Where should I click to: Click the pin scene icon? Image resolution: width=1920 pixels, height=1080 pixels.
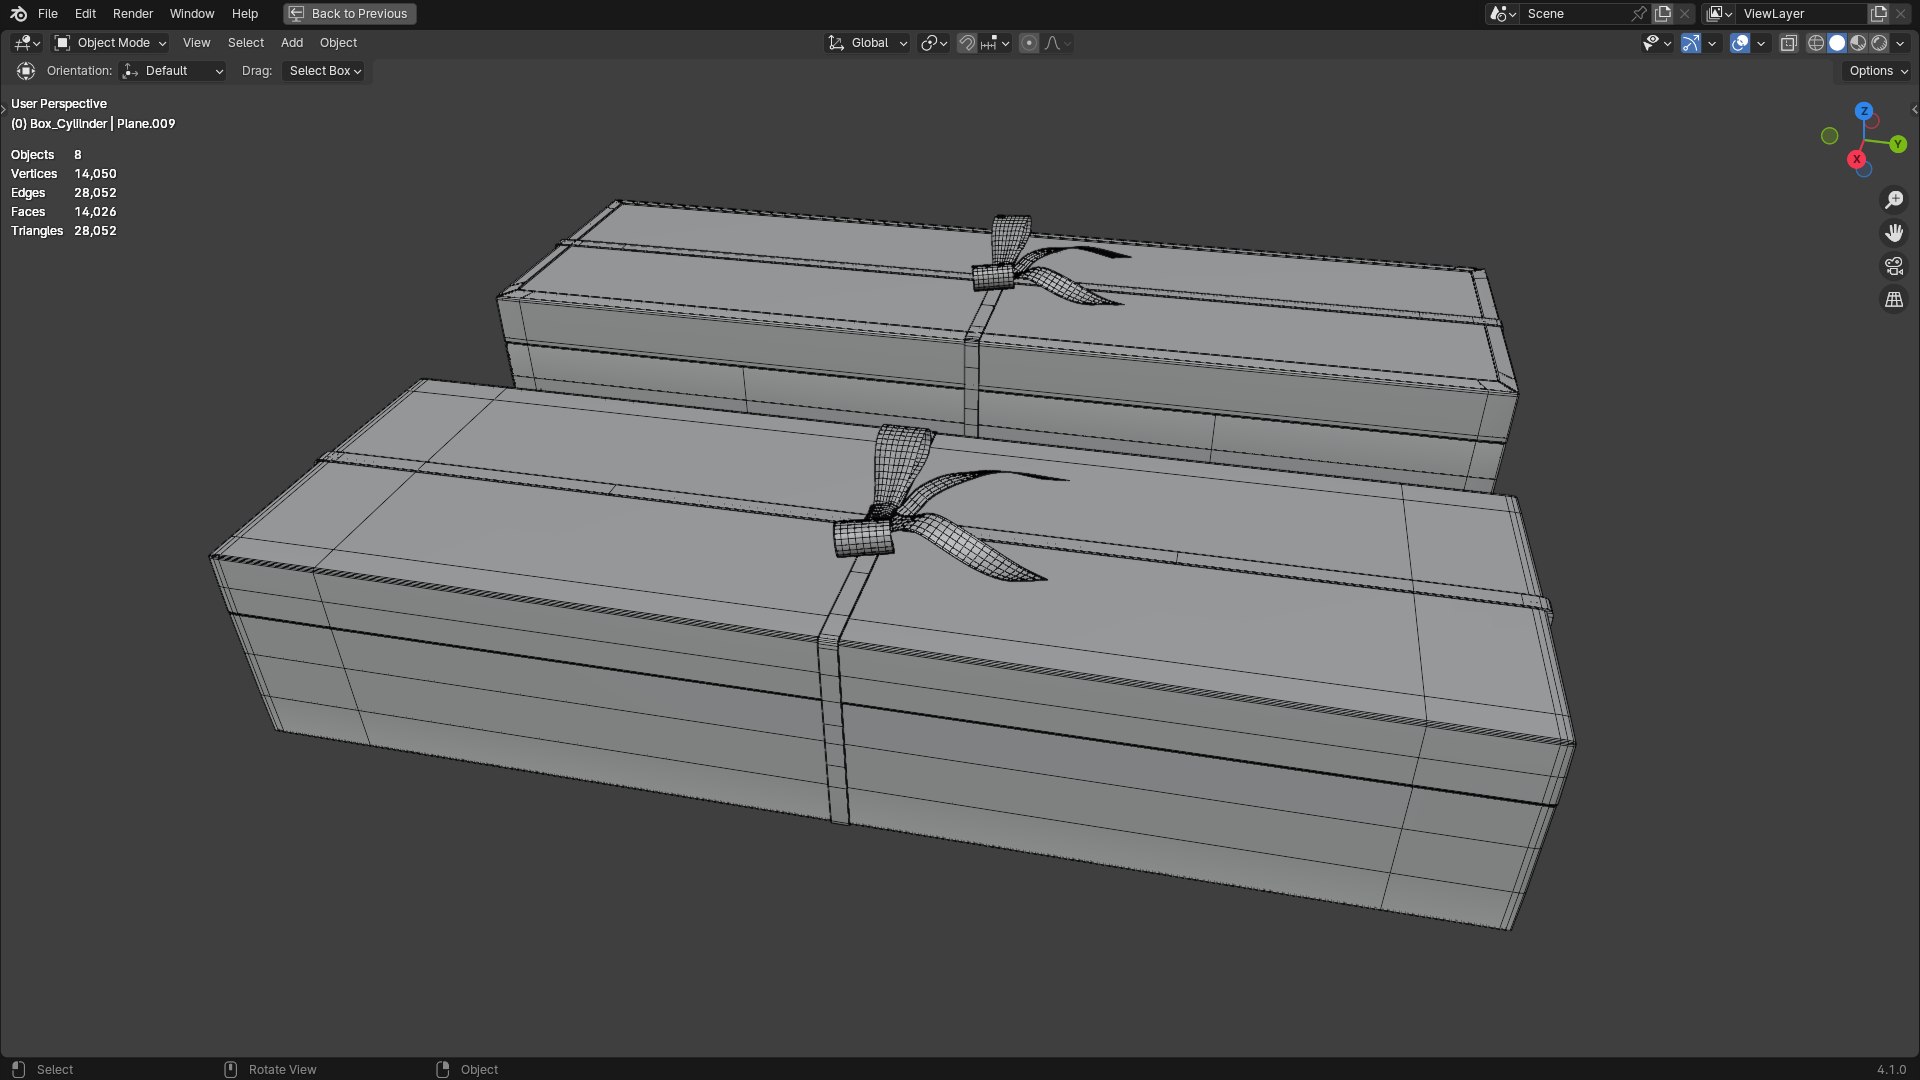(1638, 14)
